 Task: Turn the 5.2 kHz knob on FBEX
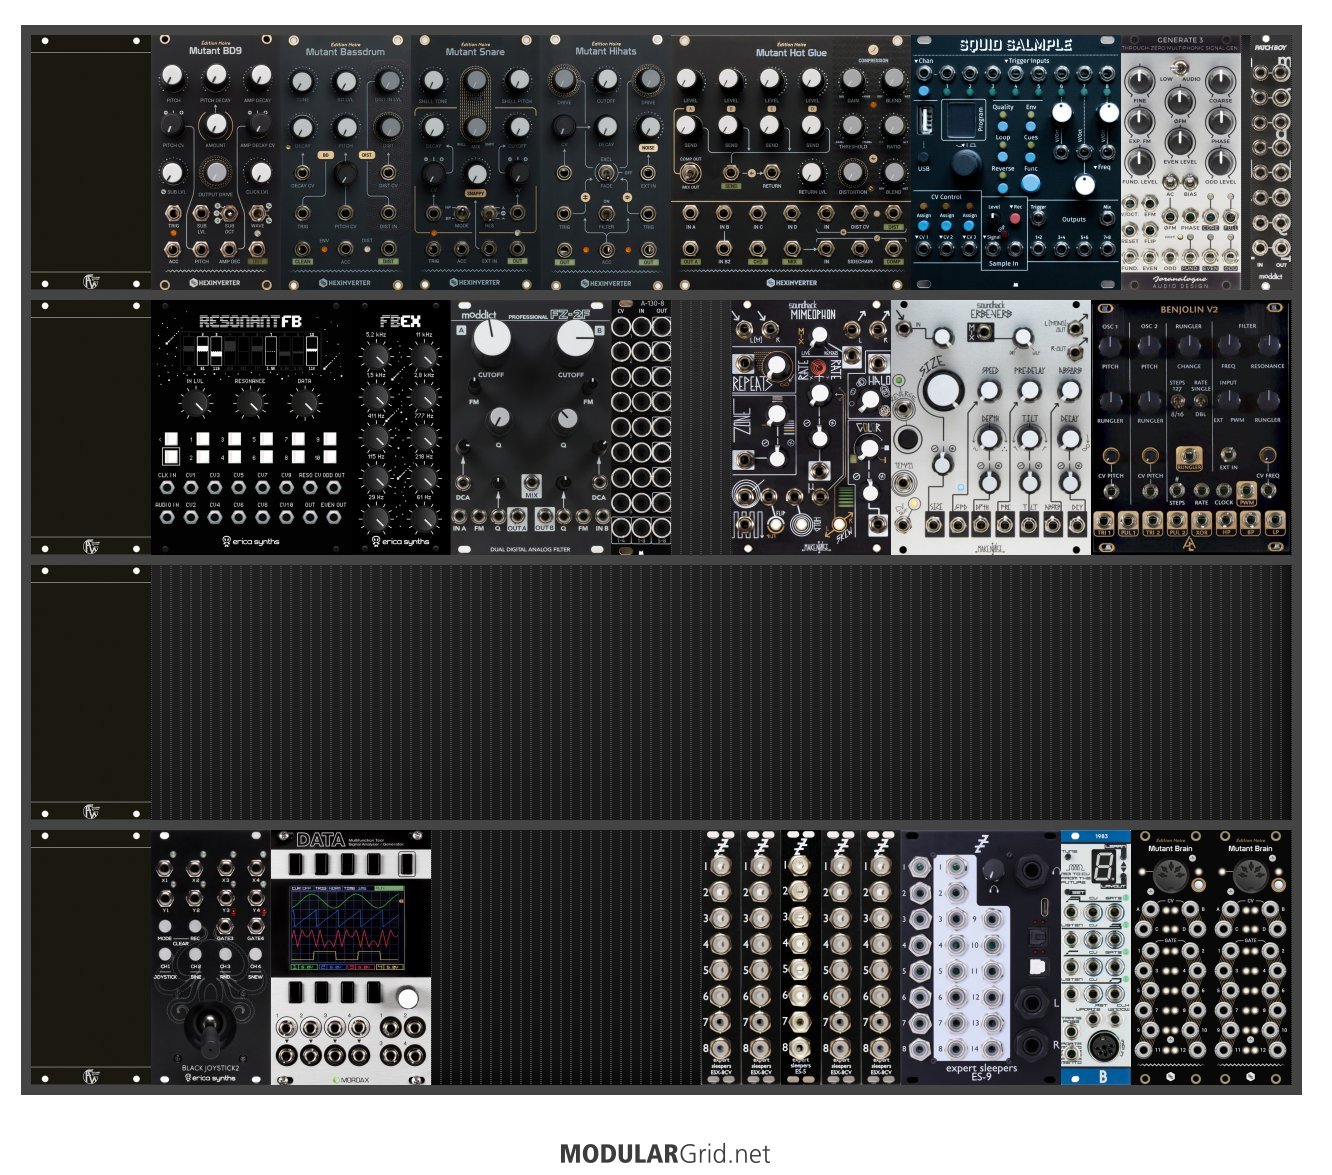tap(377, 355)
